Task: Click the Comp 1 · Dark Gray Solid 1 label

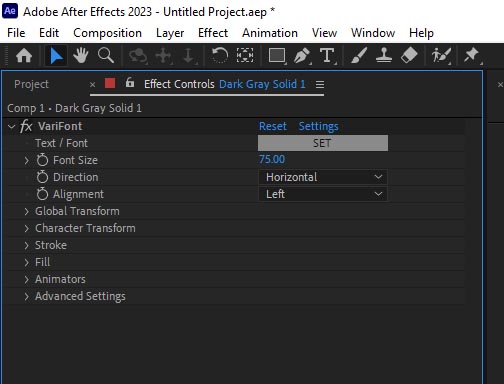Action: [x=74, y=108]
